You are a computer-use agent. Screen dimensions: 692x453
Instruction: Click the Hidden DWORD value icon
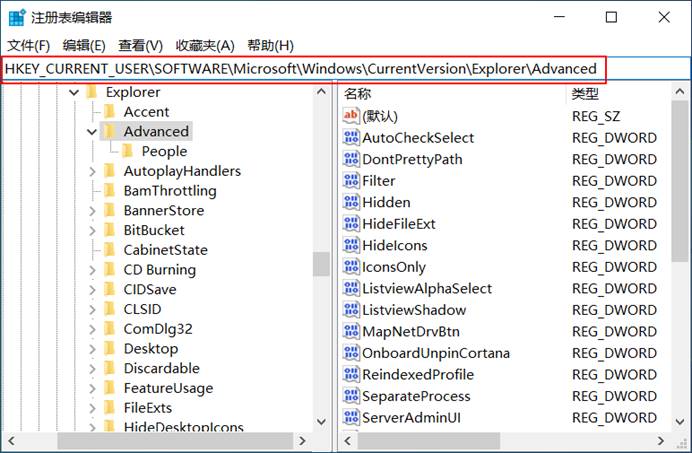tap(350, 202)
